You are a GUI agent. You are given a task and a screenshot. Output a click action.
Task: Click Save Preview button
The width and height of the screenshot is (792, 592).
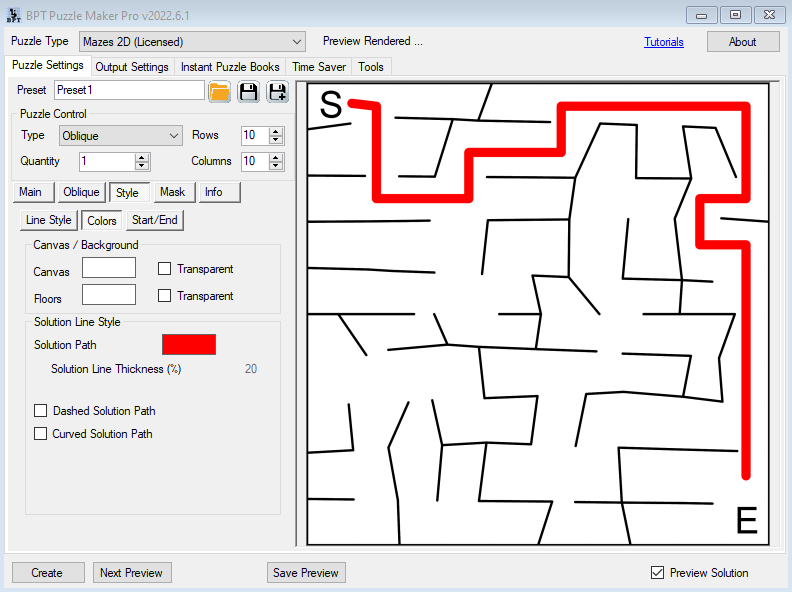306,572
